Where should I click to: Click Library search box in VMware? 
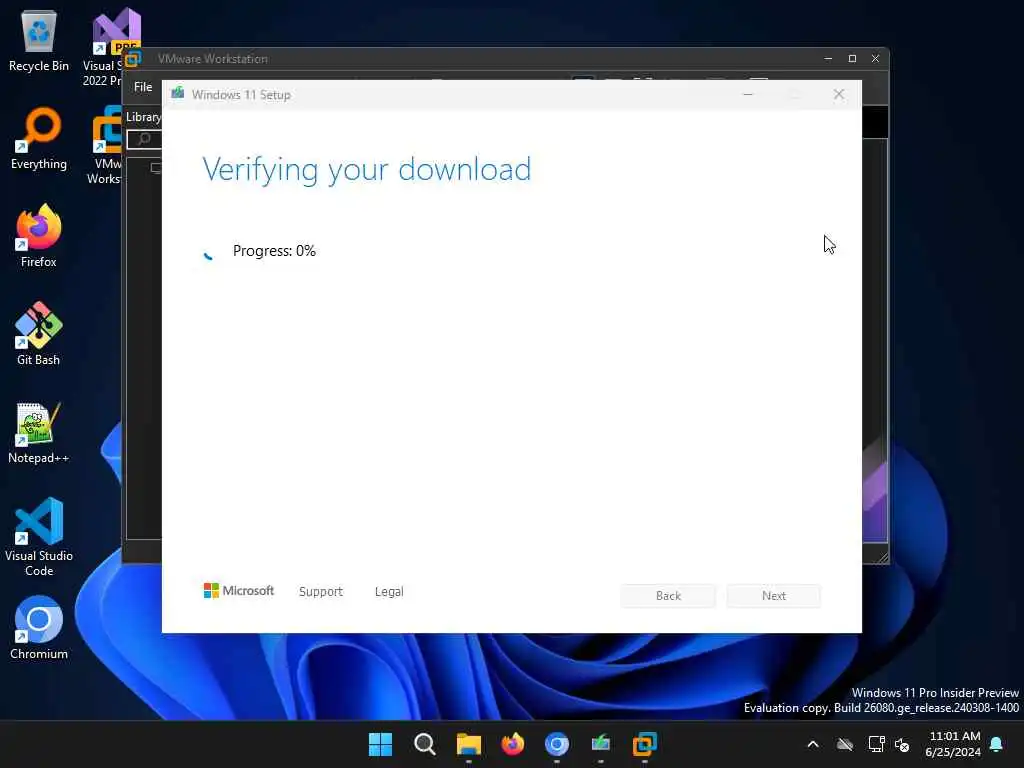(144, 139)
